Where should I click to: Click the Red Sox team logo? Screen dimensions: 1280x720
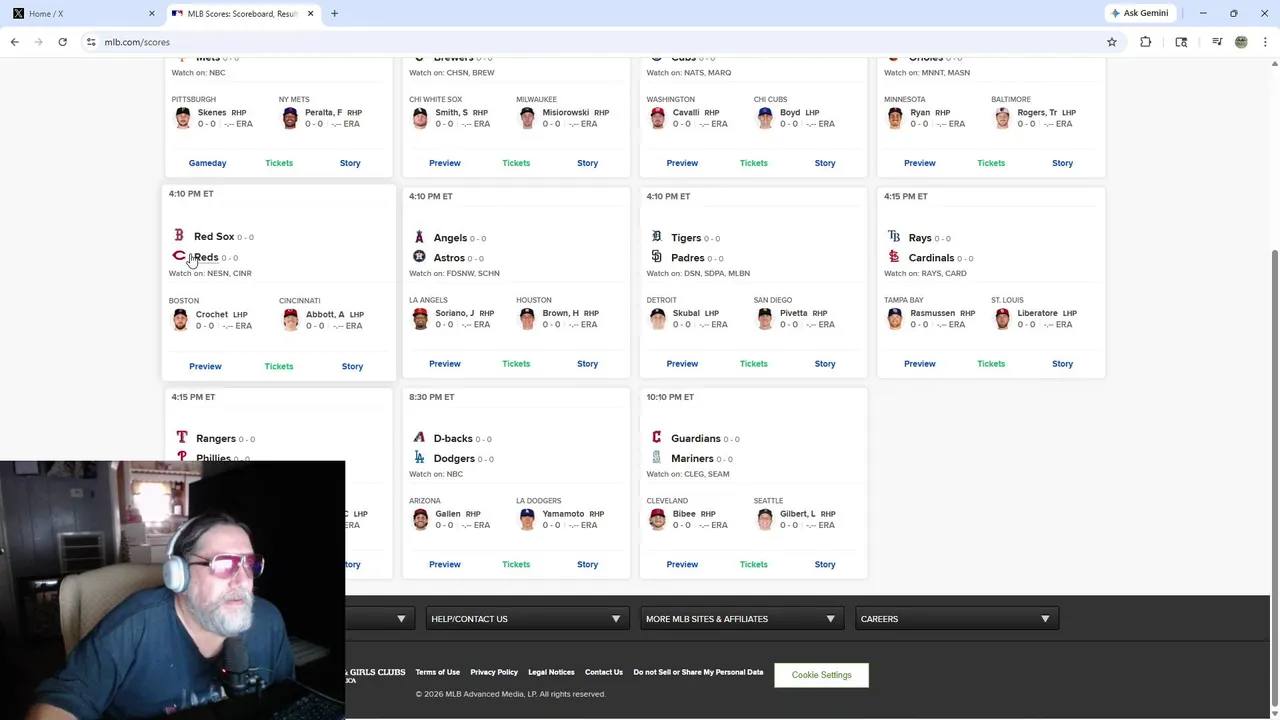(179, 236)
